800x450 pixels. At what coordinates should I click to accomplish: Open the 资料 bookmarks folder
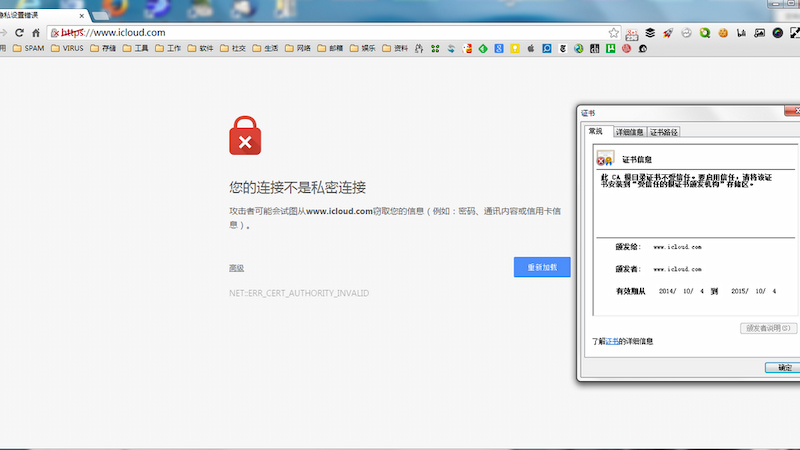click(x=395, y=48)
